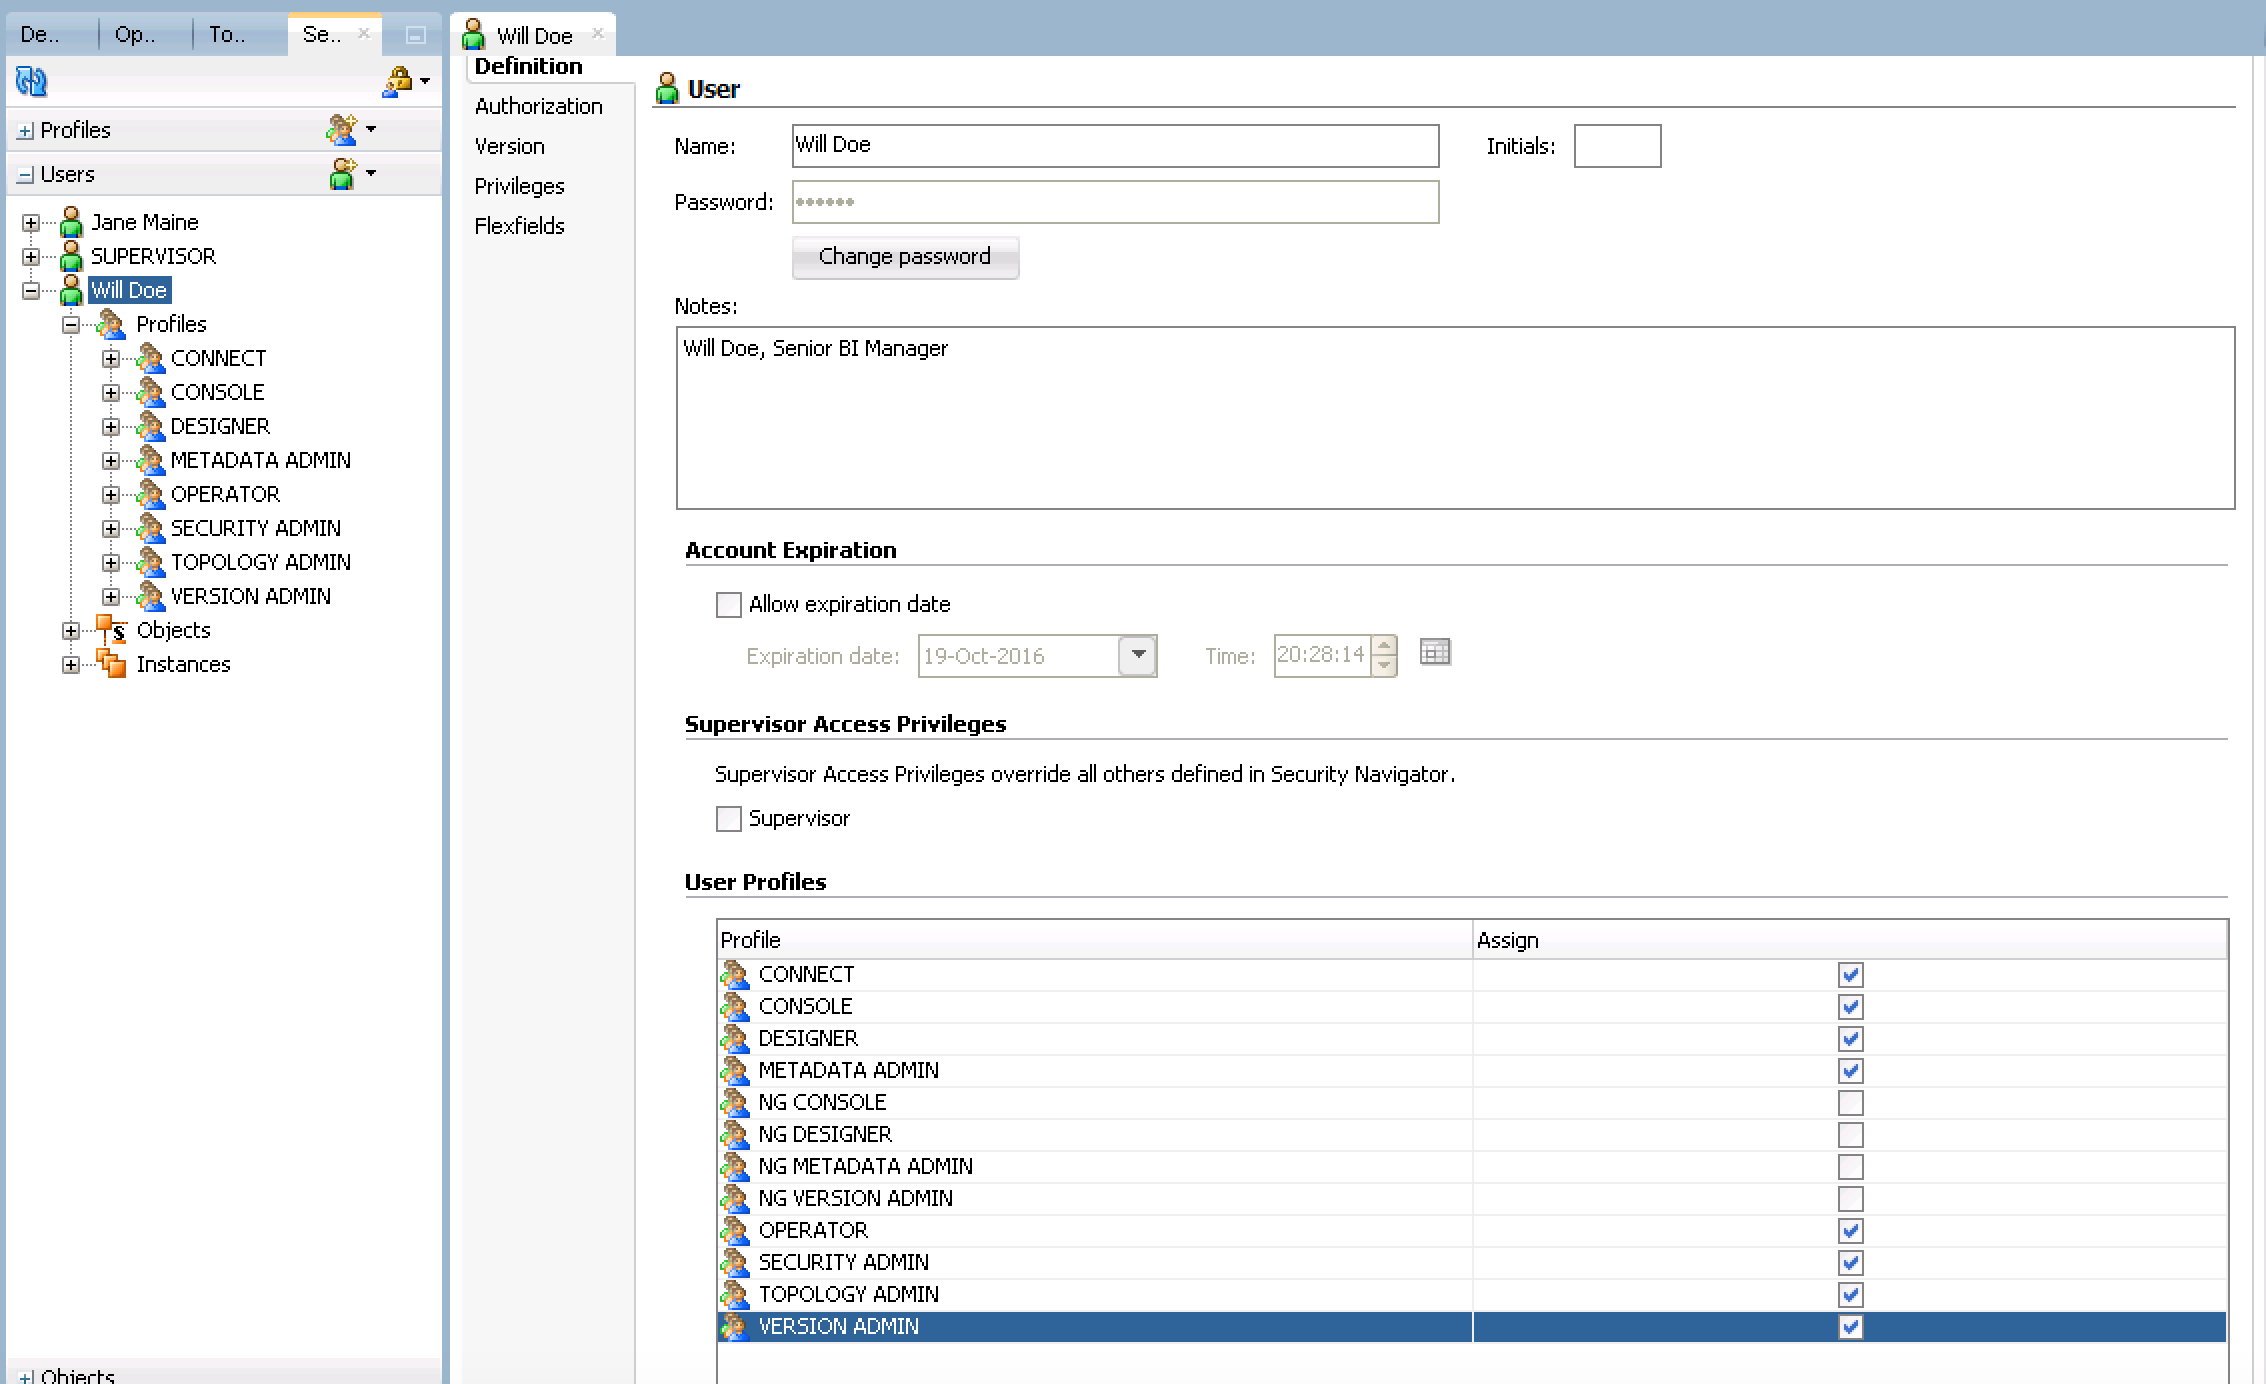This screenshot has height=1384, width=2266.
Task: Assign the NG DESIGNER profile checkbox
Action: (1850, 1135)
